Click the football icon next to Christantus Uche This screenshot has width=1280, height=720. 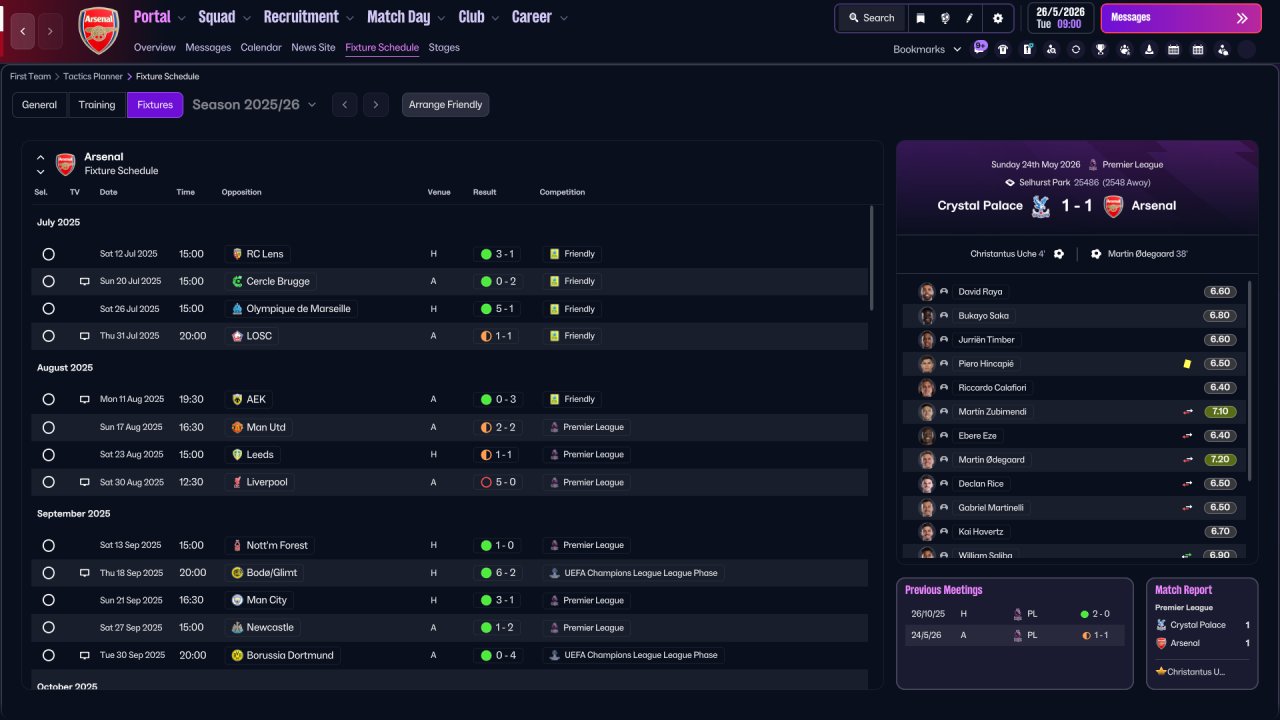pyautogui.click(x=1059, y=254)
